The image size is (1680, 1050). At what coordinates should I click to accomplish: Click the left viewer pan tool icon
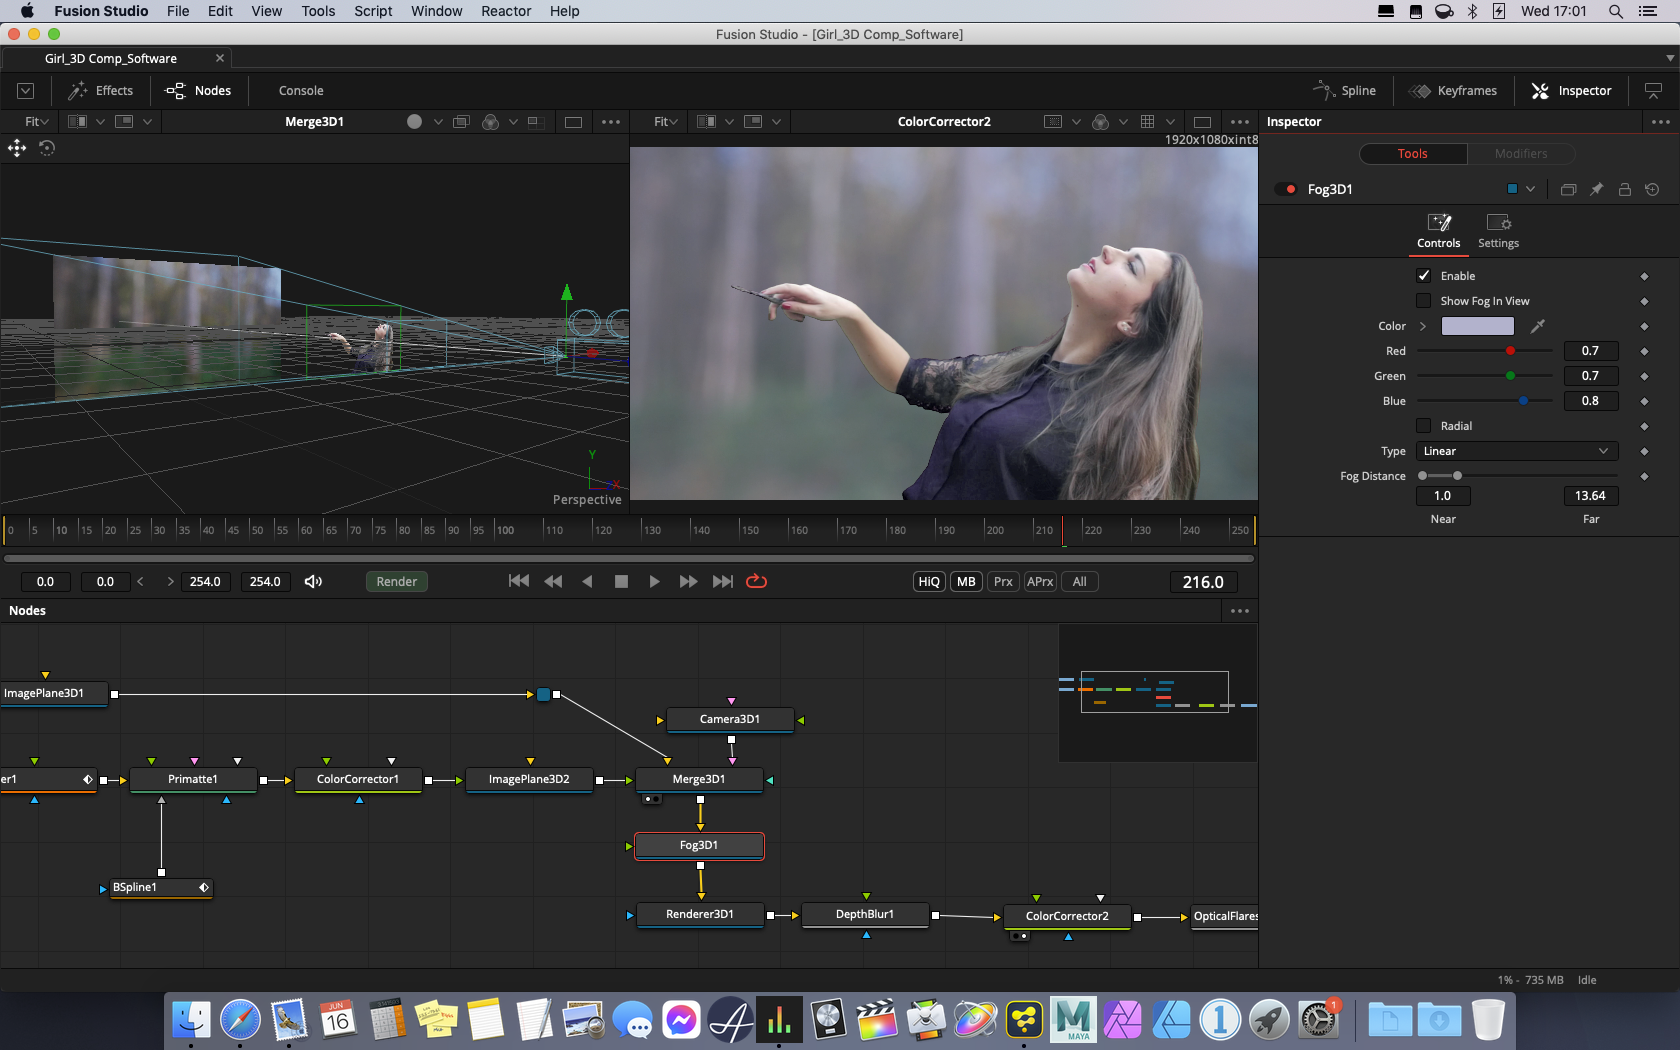[x=17, y=148]
